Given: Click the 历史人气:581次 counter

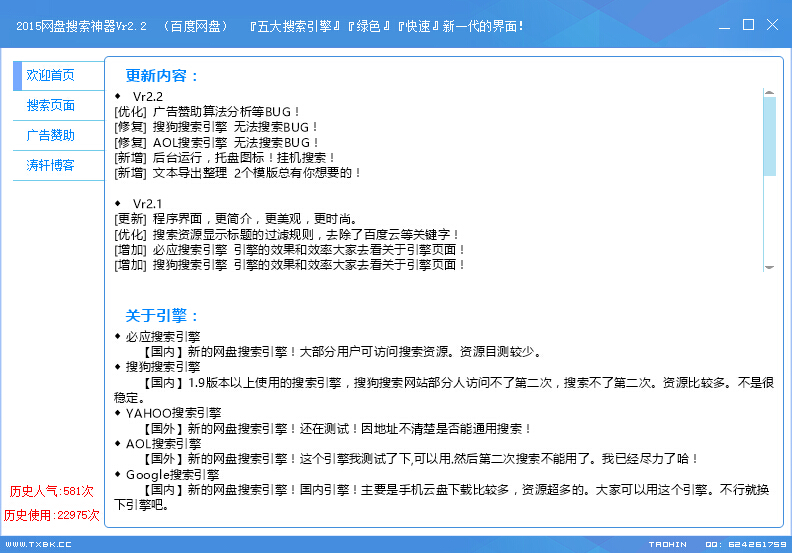Looking at the screenshot, I should 52,491.
